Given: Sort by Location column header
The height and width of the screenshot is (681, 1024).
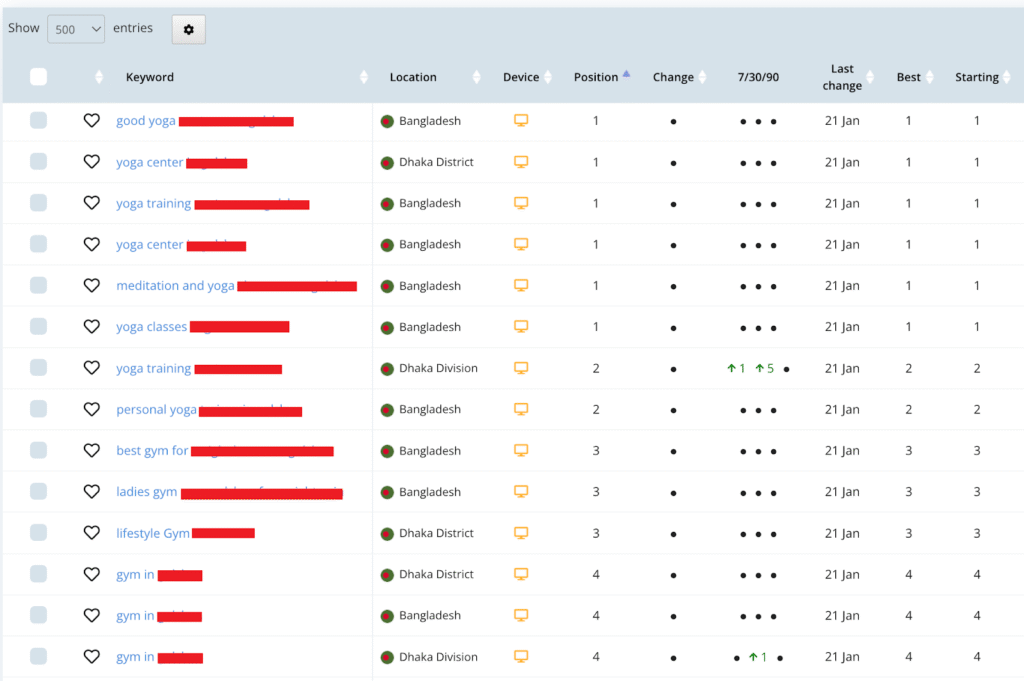Looking at the screenshot, I should click(x=413, y=77).
